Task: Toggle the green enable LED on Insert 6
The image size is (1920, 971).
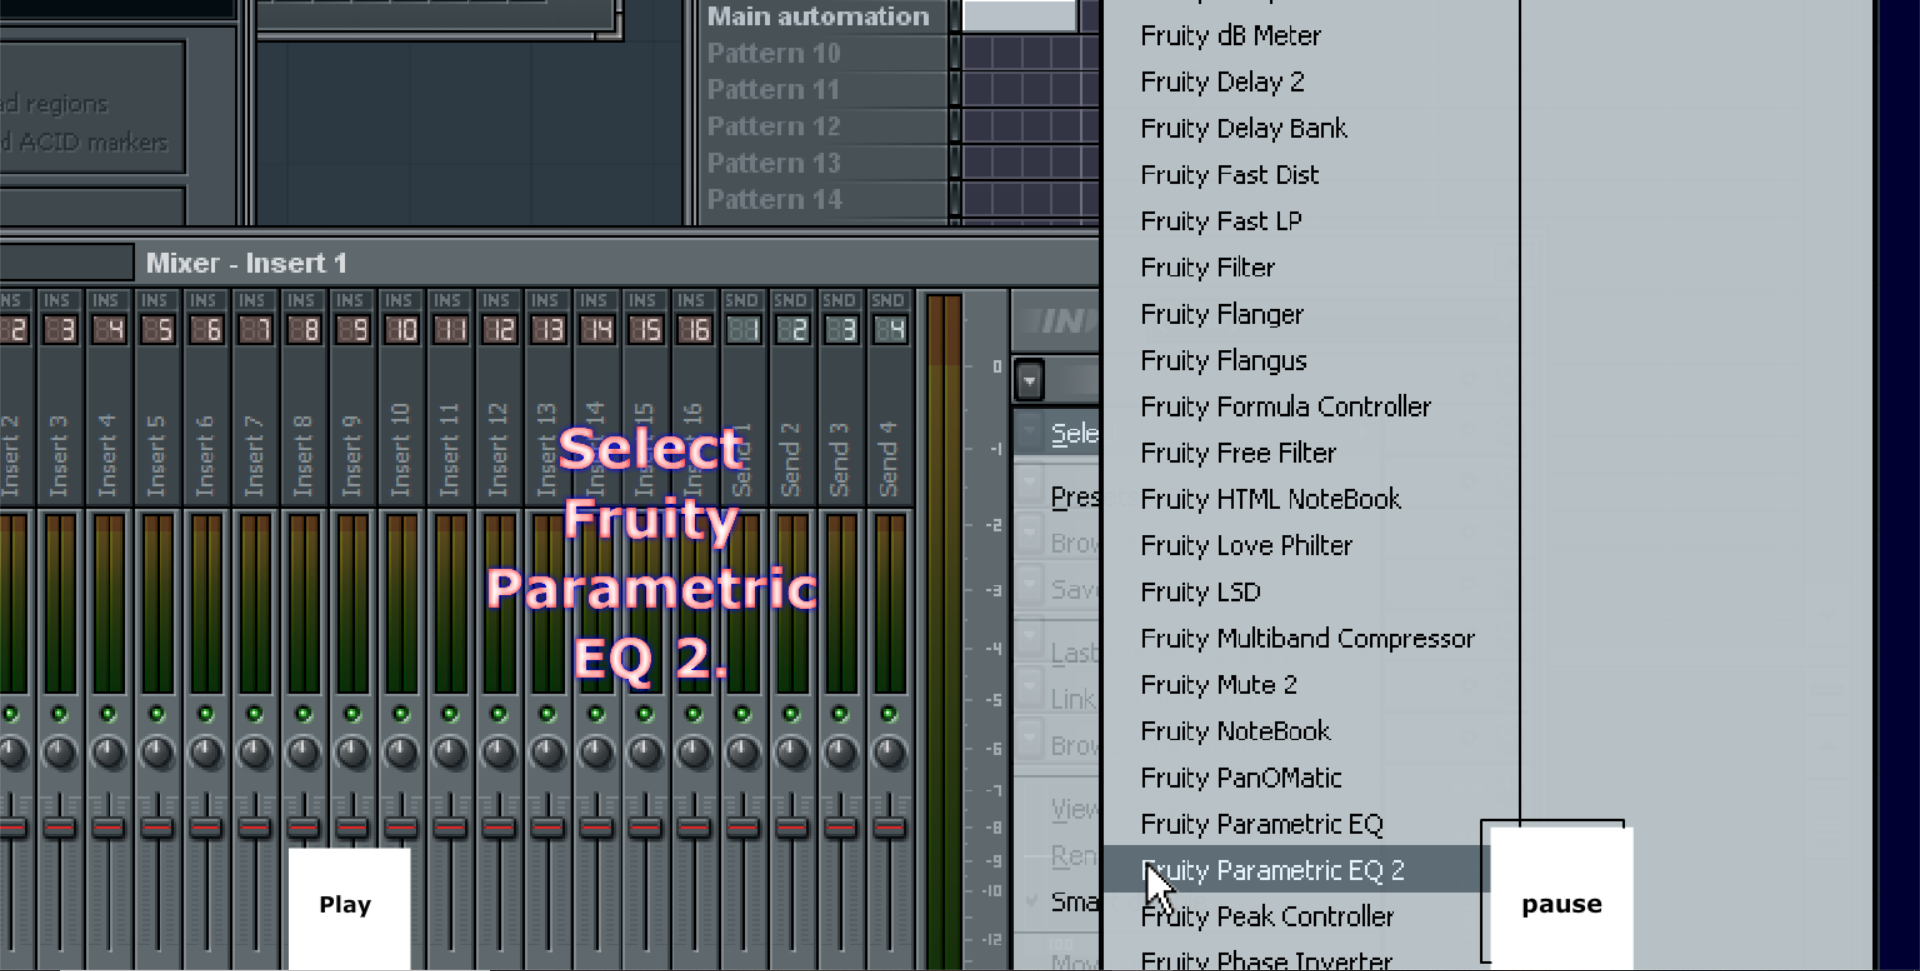Action: (x=205, y=714)
